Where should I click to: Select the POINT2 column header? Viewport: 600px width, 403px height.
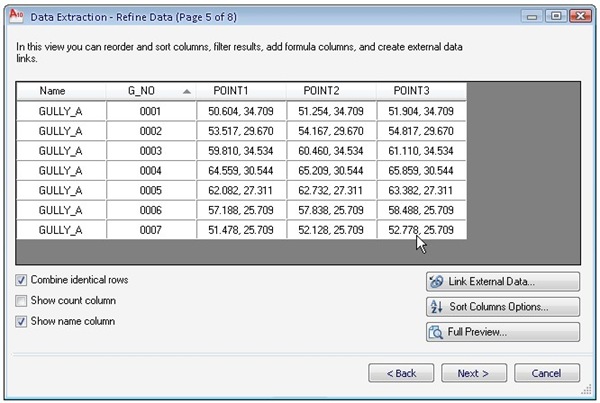[331, 91]
